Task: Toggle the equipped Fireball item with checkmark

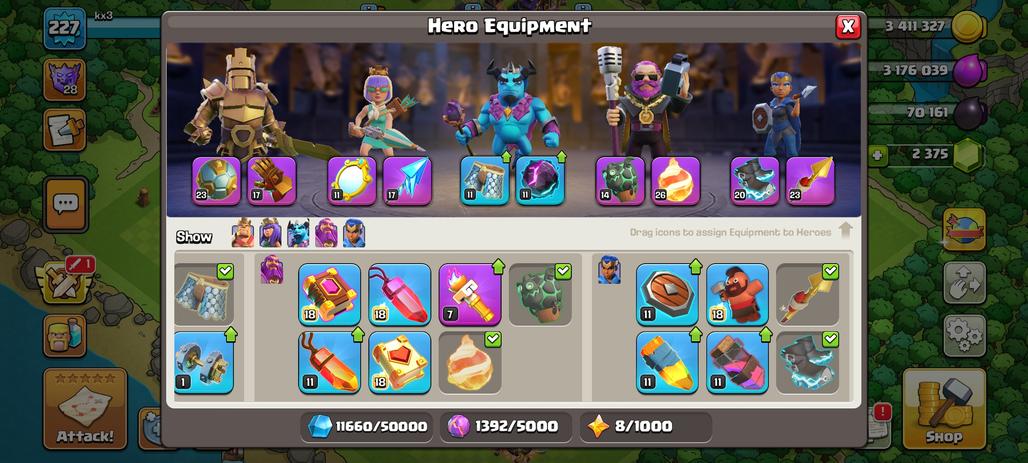Action: [470, 363]
